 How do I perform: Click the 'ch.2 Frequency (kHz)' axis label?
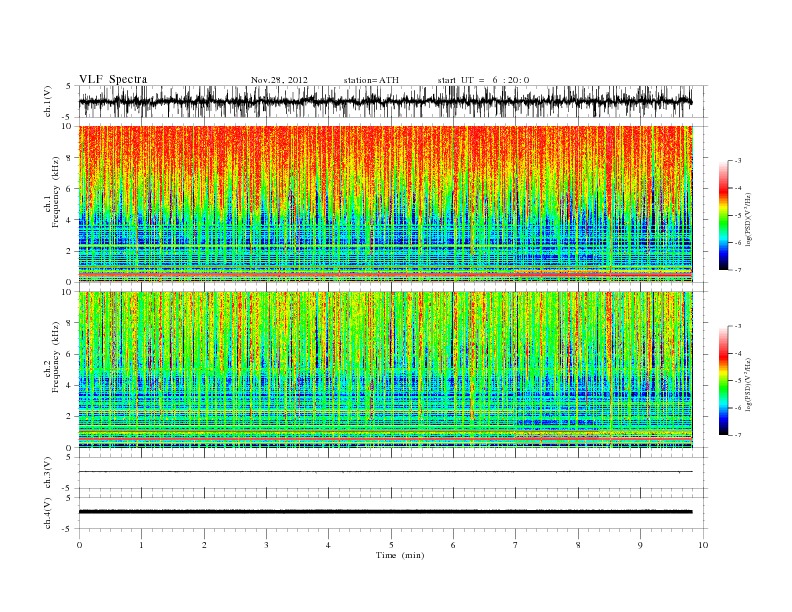point(52,357)
